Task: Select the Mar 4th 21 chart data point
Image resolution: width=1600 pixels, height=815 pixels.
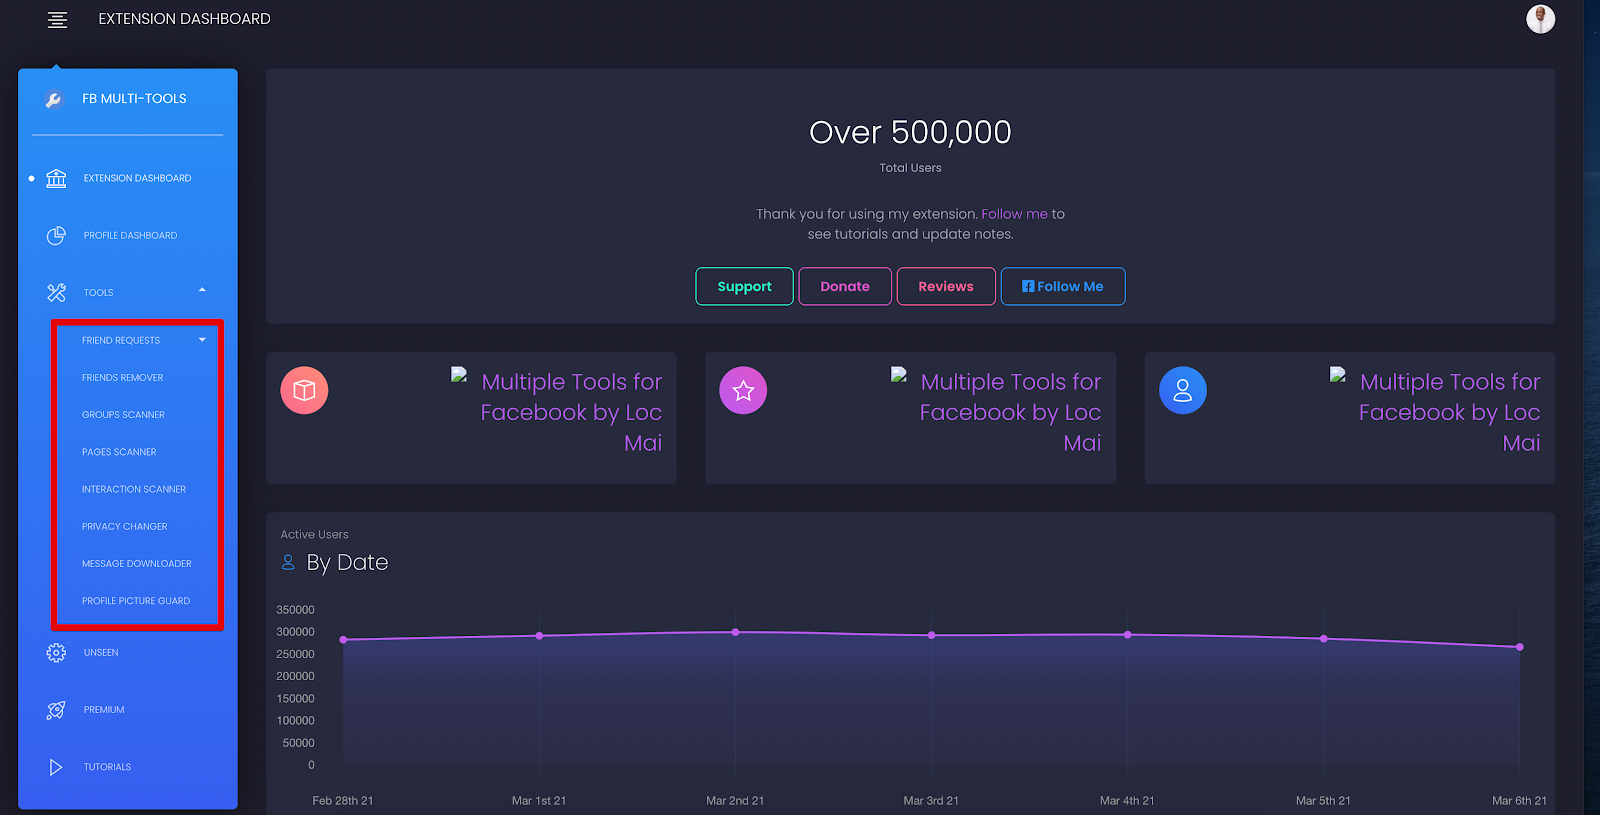Action: [1128, 635]
